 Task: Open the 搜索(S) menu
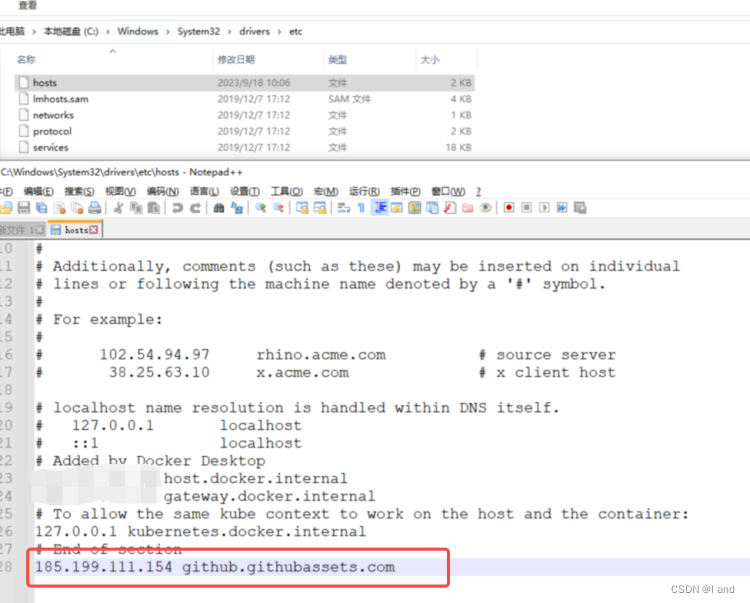click(x=79, y=191)
